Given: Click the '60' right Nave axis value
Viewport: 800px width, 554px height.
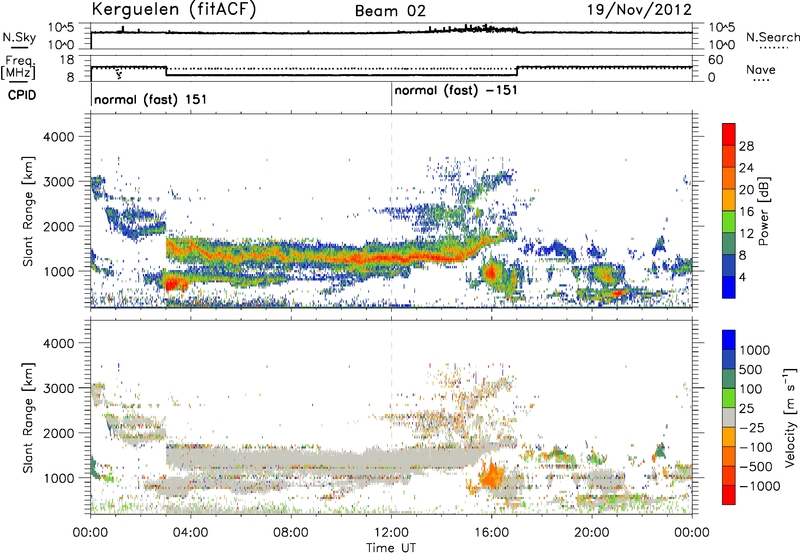Looking at the screenshot, I should pos(715,60).
